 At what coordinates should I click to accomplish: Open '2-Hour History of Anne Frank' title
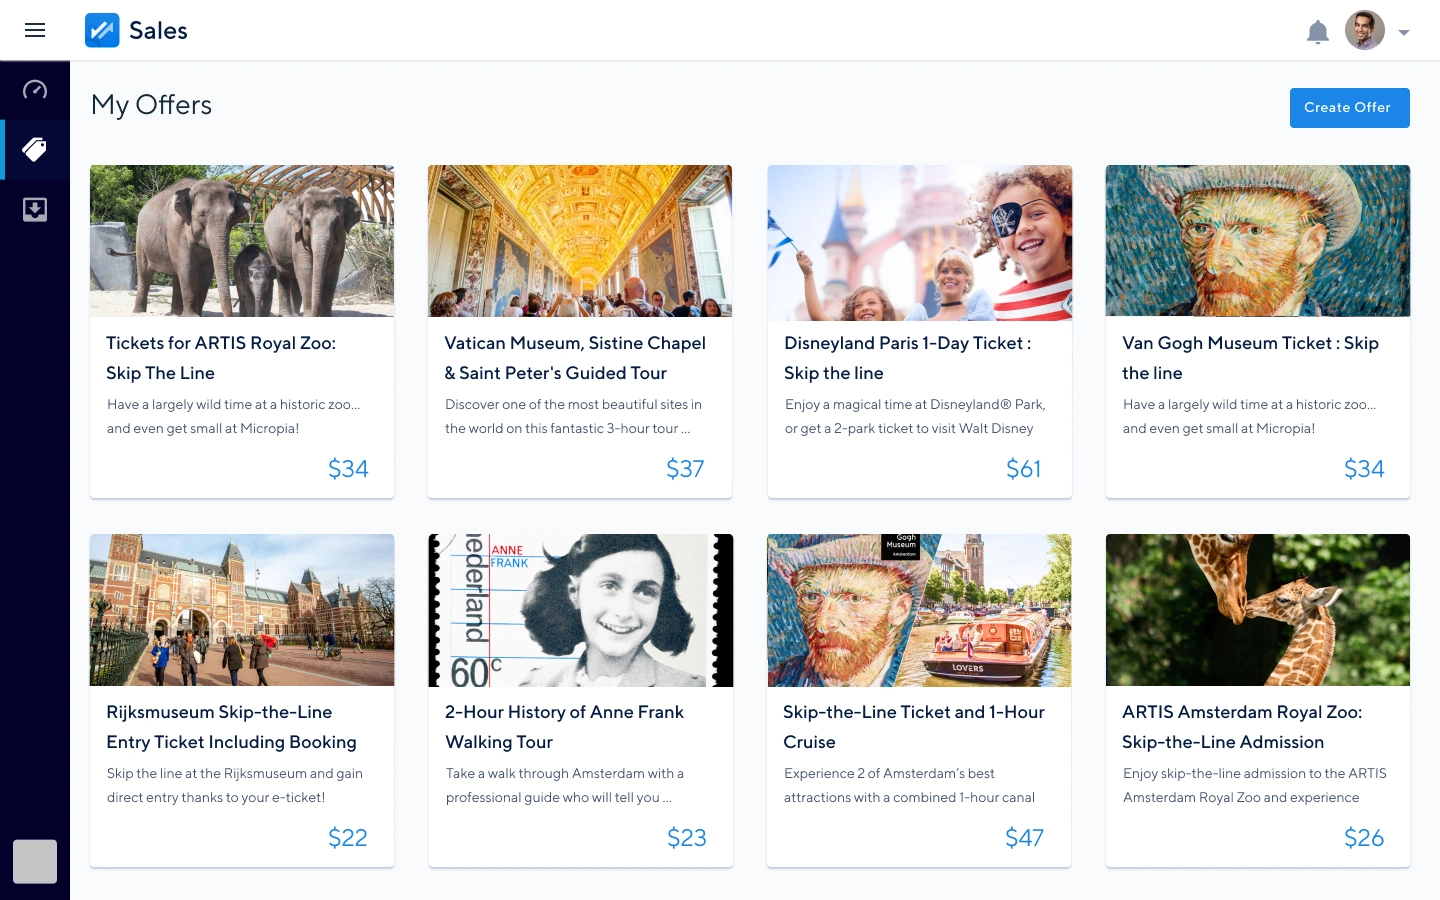pos(564,727)
